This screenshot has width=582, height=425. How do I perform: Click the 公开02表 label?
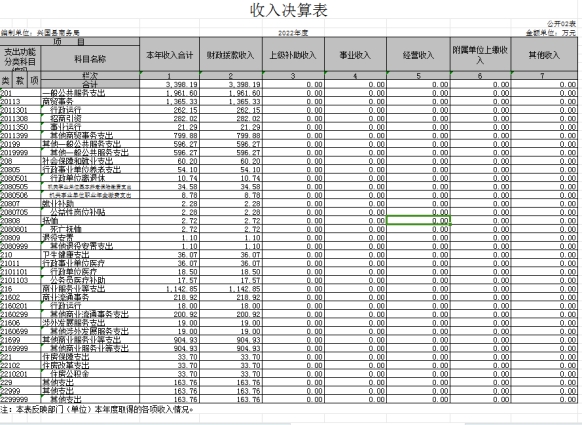point(561,24)
